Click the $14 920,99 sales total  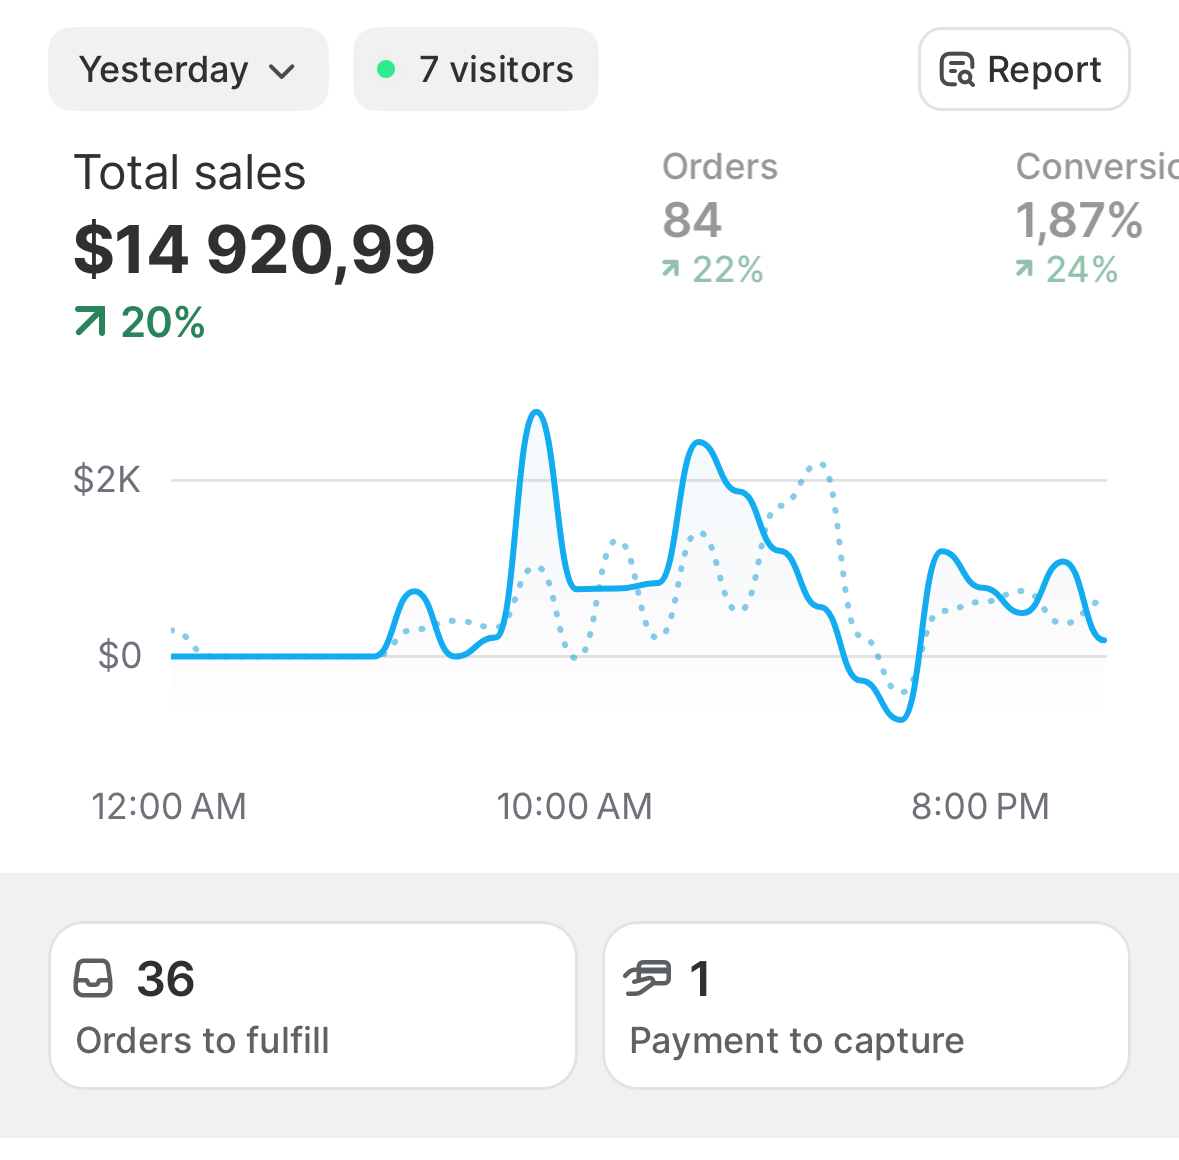point(254,249)
